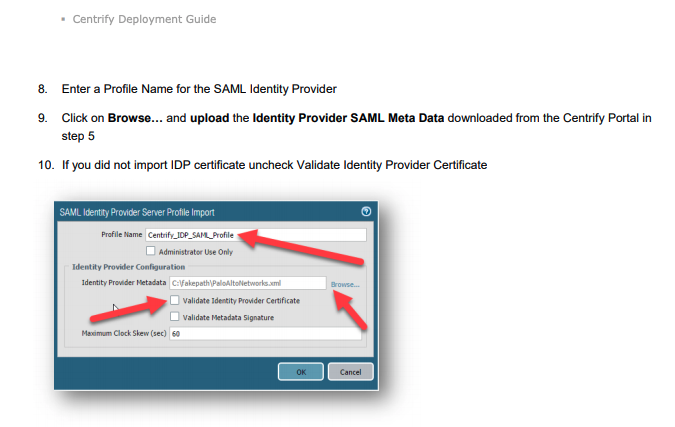Click the Identity Provider Metadata path field

point(248,283)
